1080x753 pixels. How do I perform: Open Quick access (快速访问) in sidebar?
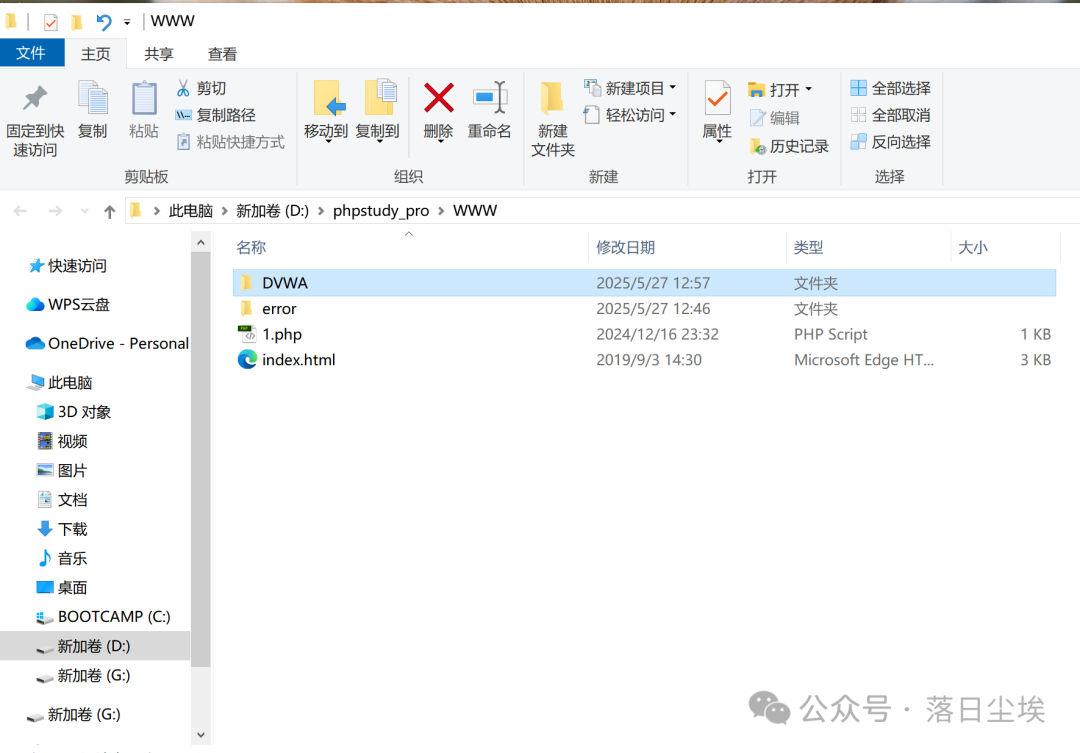pos(67,265)
